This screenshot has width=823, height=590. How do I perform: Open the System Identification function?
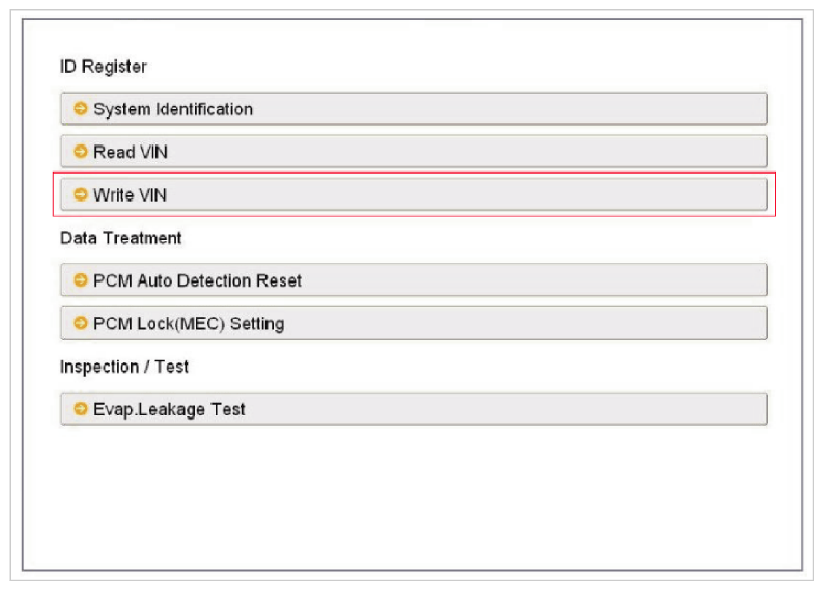[413, 109]
